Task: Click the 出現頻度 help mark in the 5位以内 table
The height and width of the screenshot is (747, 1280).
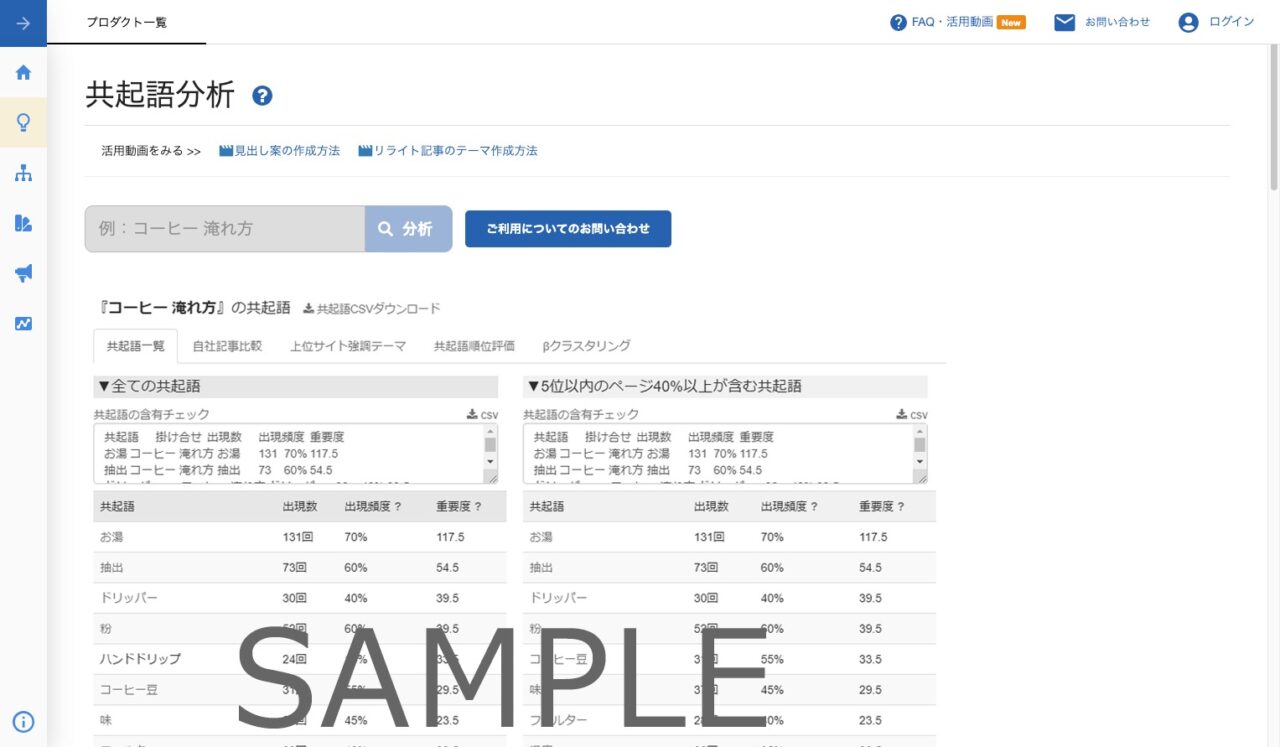Action: tap(814, 507)
